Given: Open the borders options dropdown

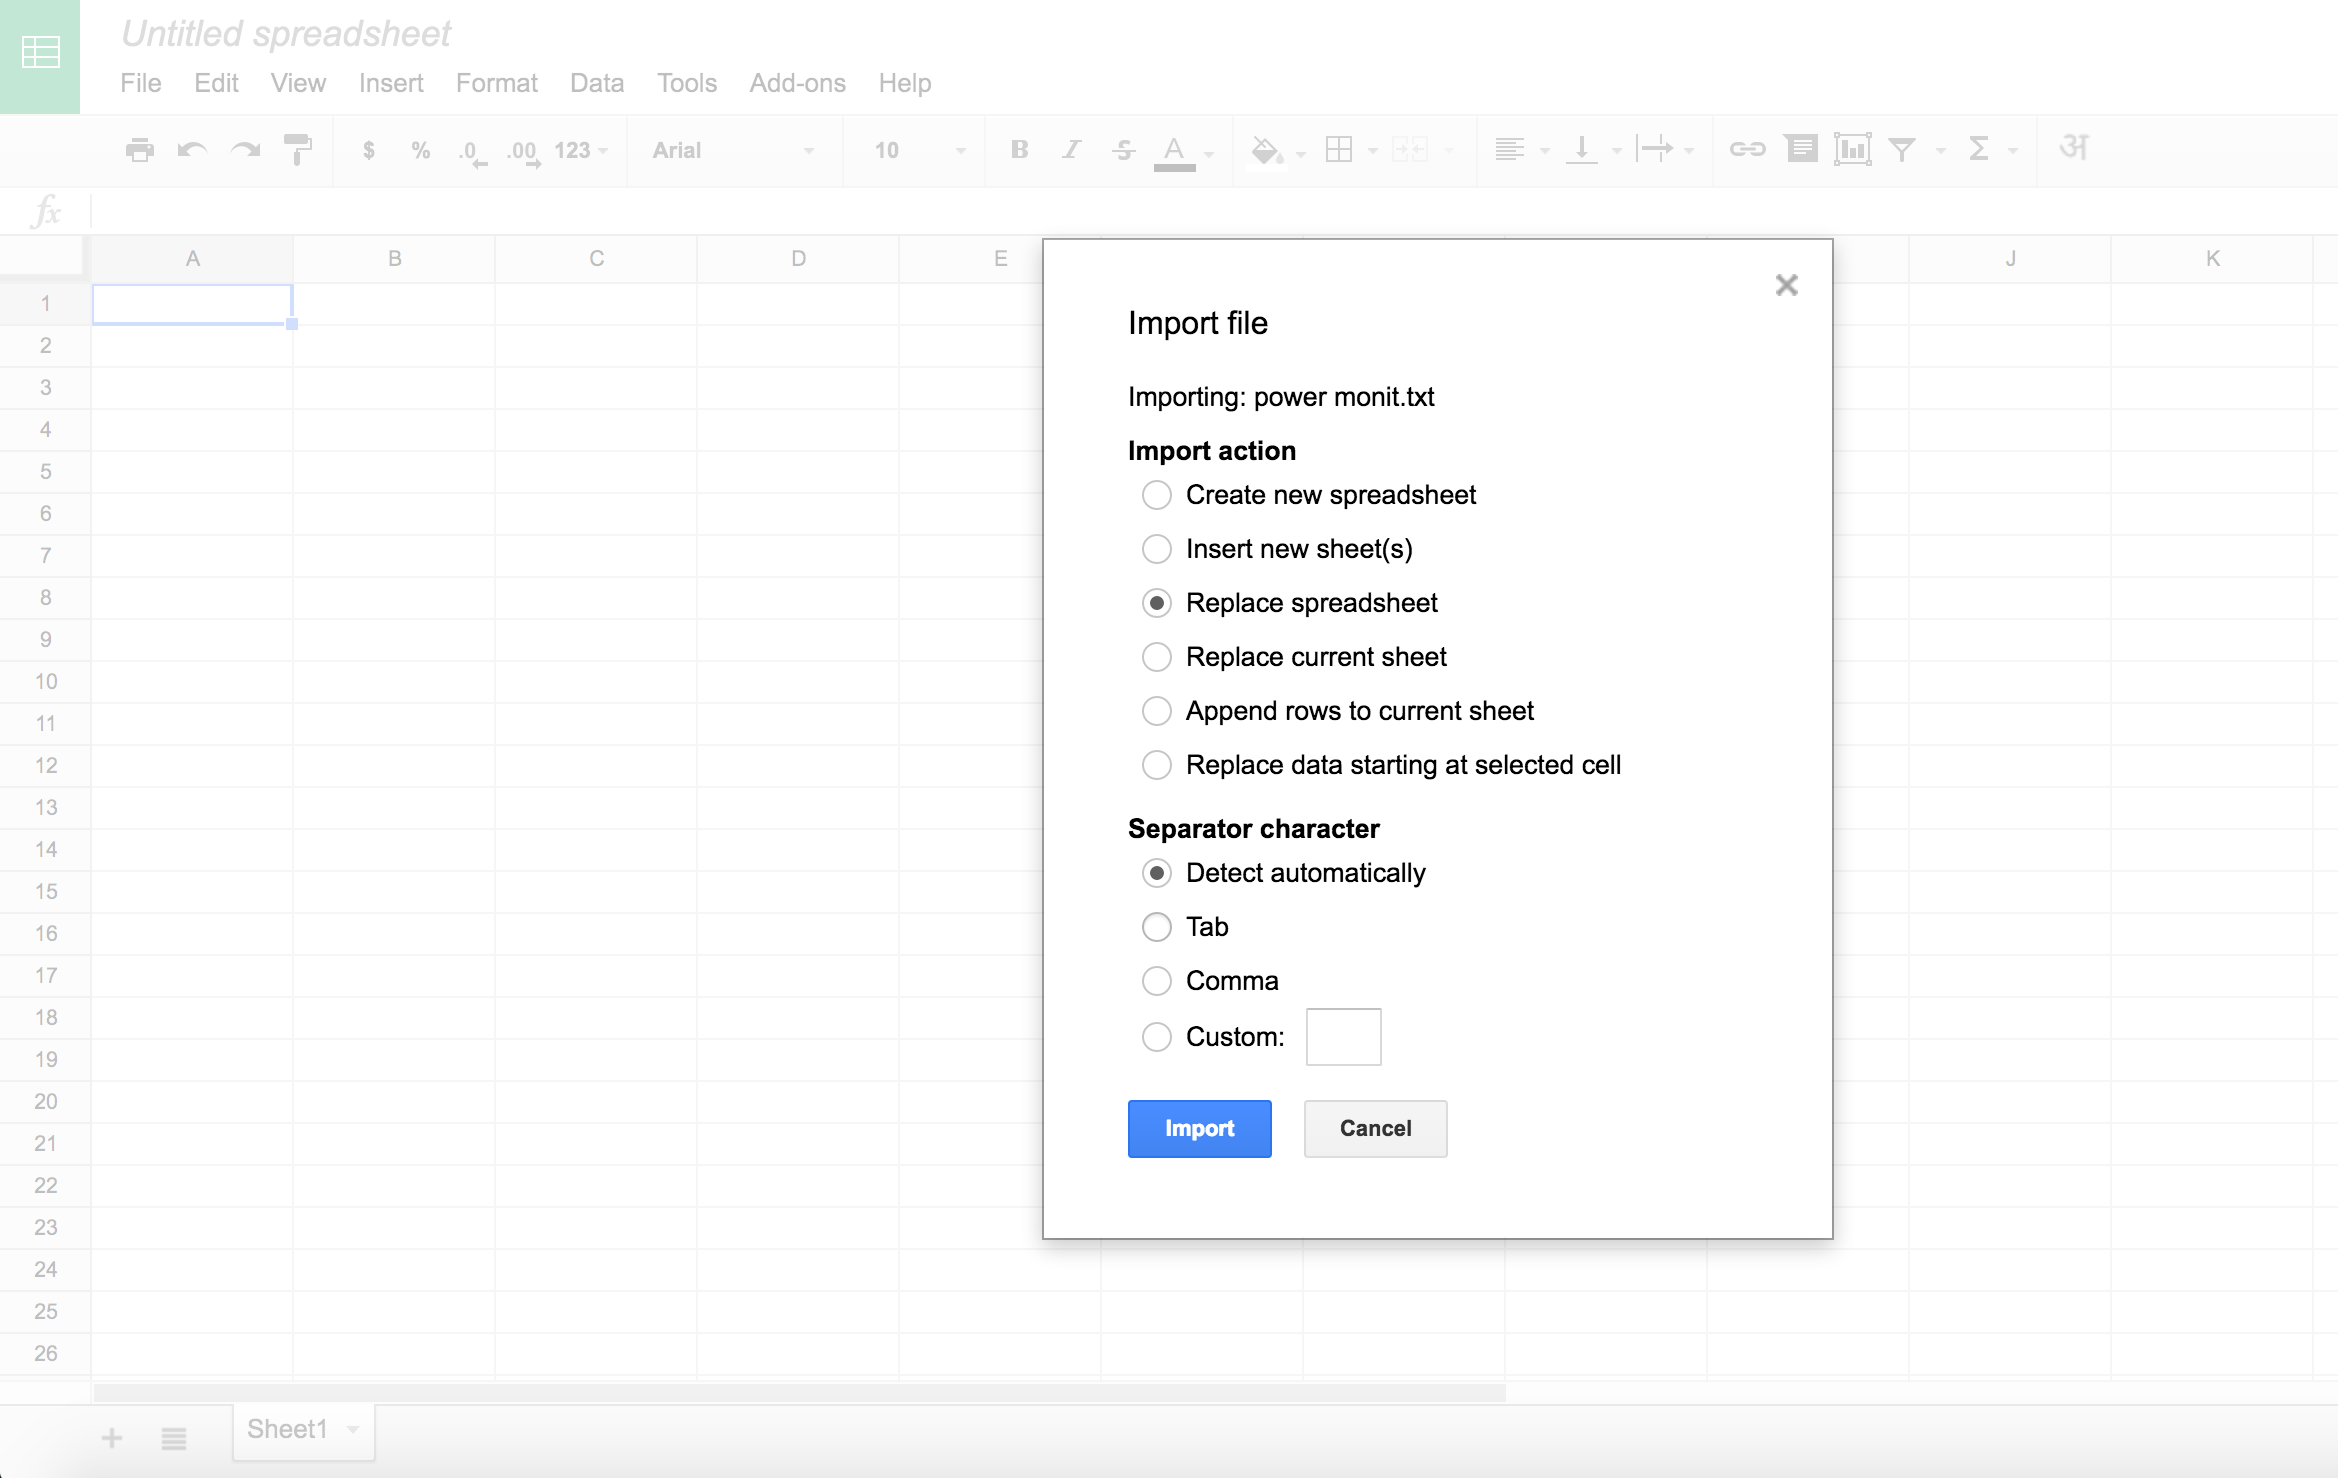Looking at the screenshot, I should coord(1371,150).
